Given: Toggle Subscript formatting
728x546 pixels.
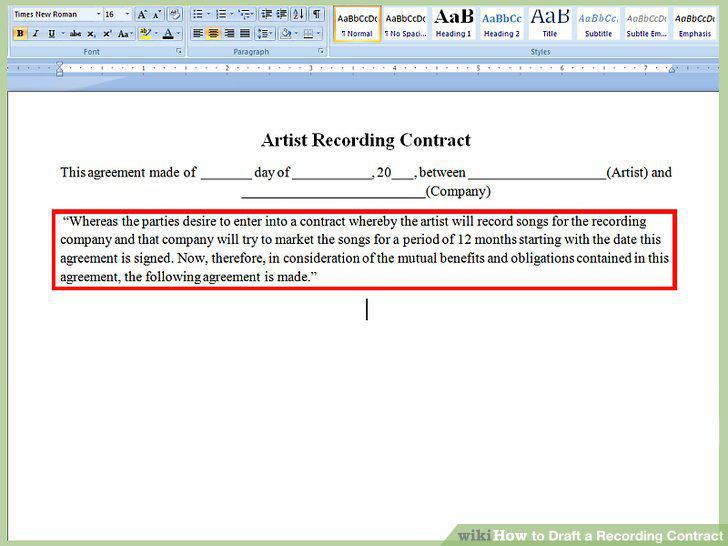Looking at the screenshot, I should tap(91, 33).
